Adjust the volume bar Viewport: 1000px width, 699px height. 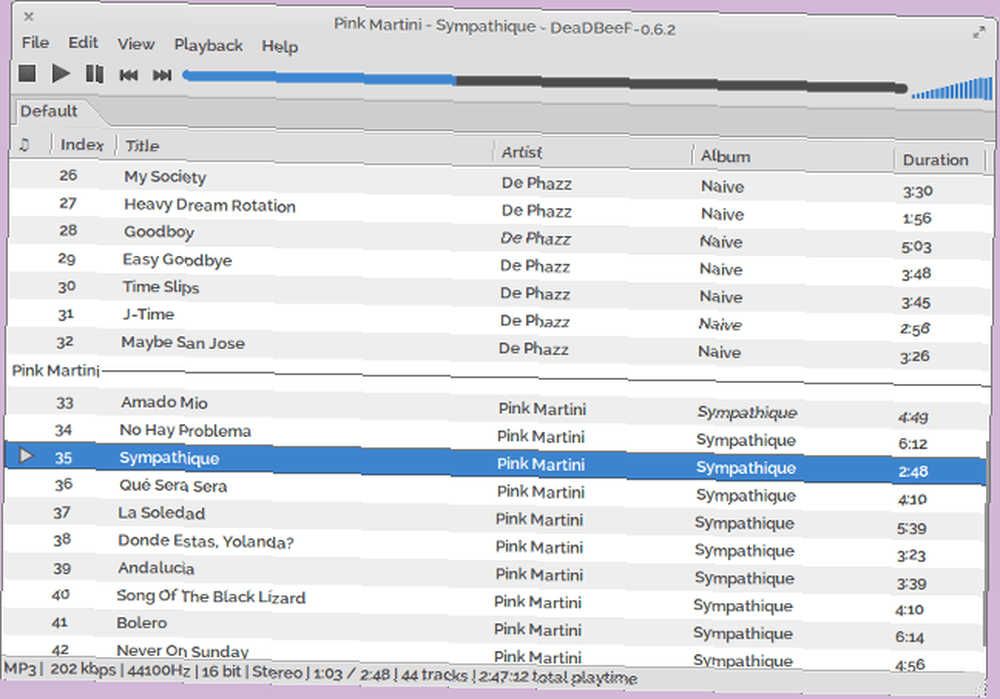(952, 89)
